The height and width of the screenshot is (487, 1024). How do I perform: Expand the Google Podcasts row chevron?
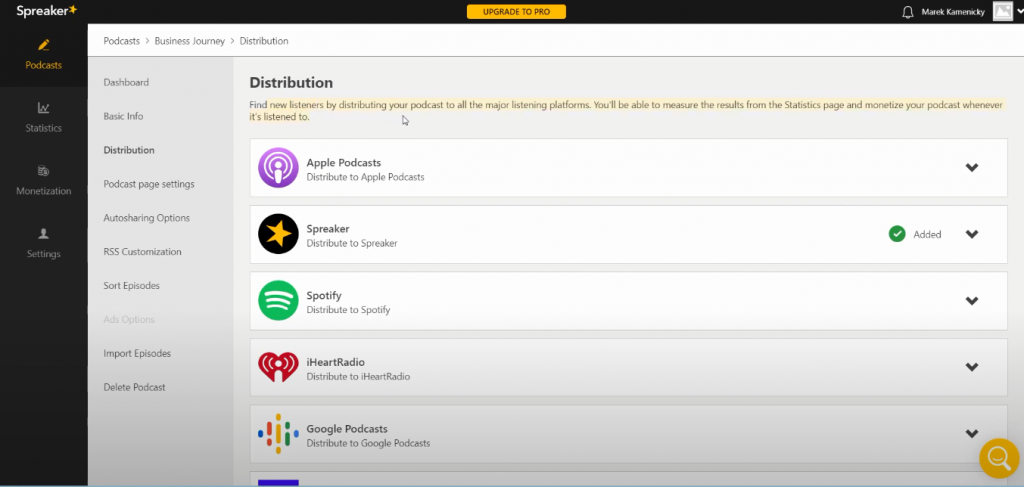point(972,433)
